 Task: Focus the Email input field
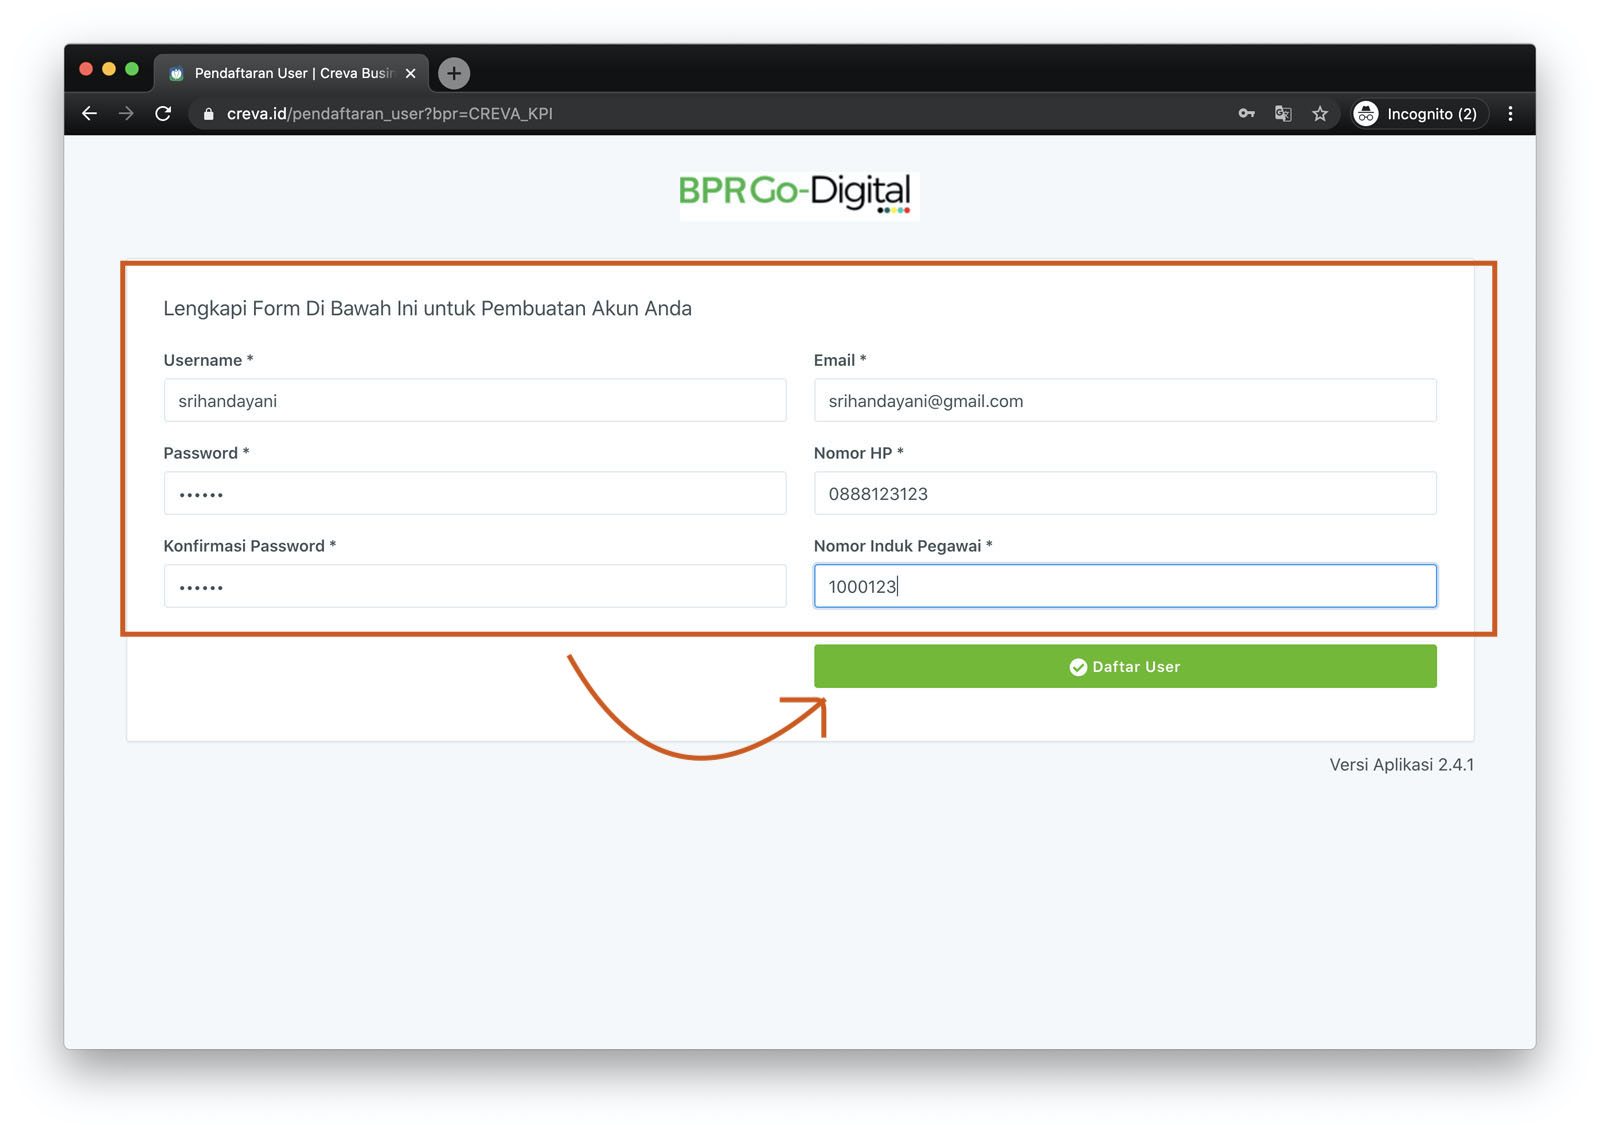1125,400
